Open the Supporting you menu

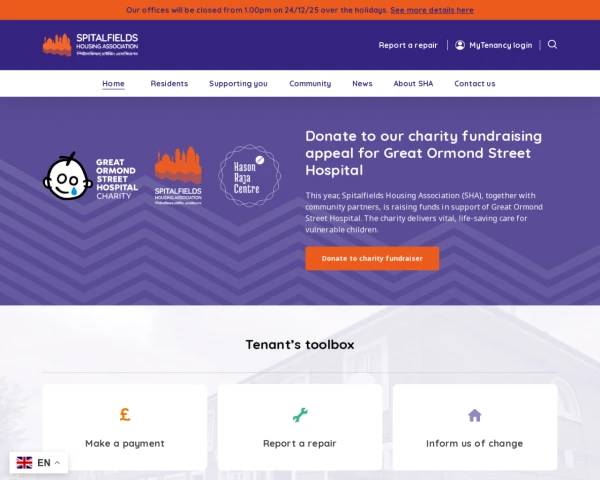(238, 83)
